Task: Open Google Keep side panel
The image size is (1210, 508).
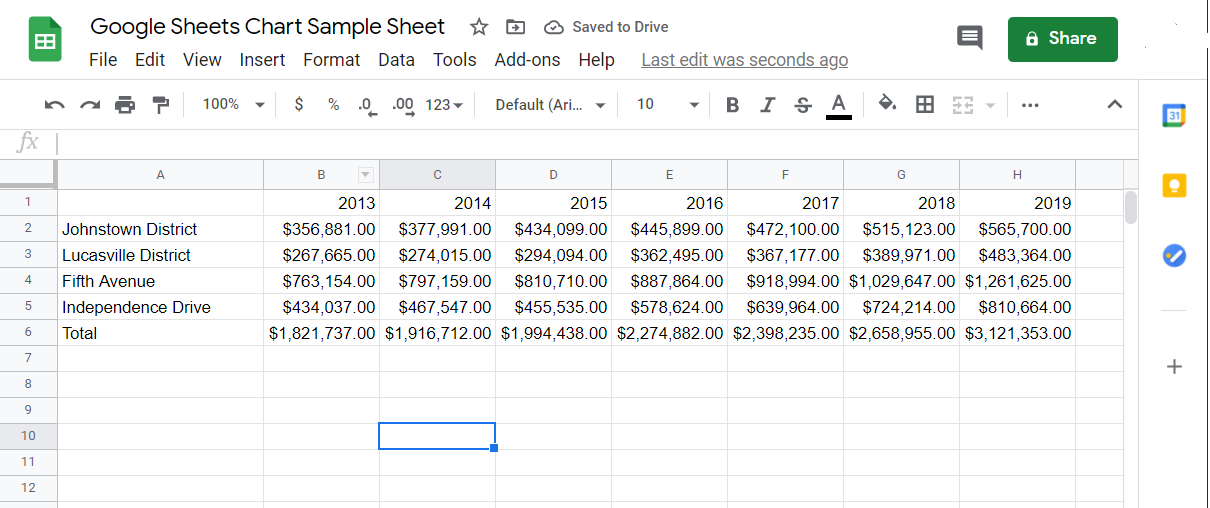Action: 1174,185
